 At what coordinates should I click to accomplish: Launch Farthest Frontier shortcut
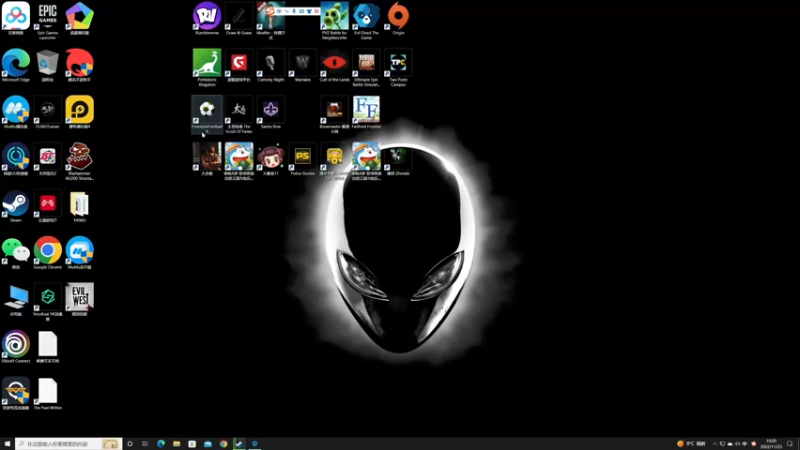click(x=366, y=112)
